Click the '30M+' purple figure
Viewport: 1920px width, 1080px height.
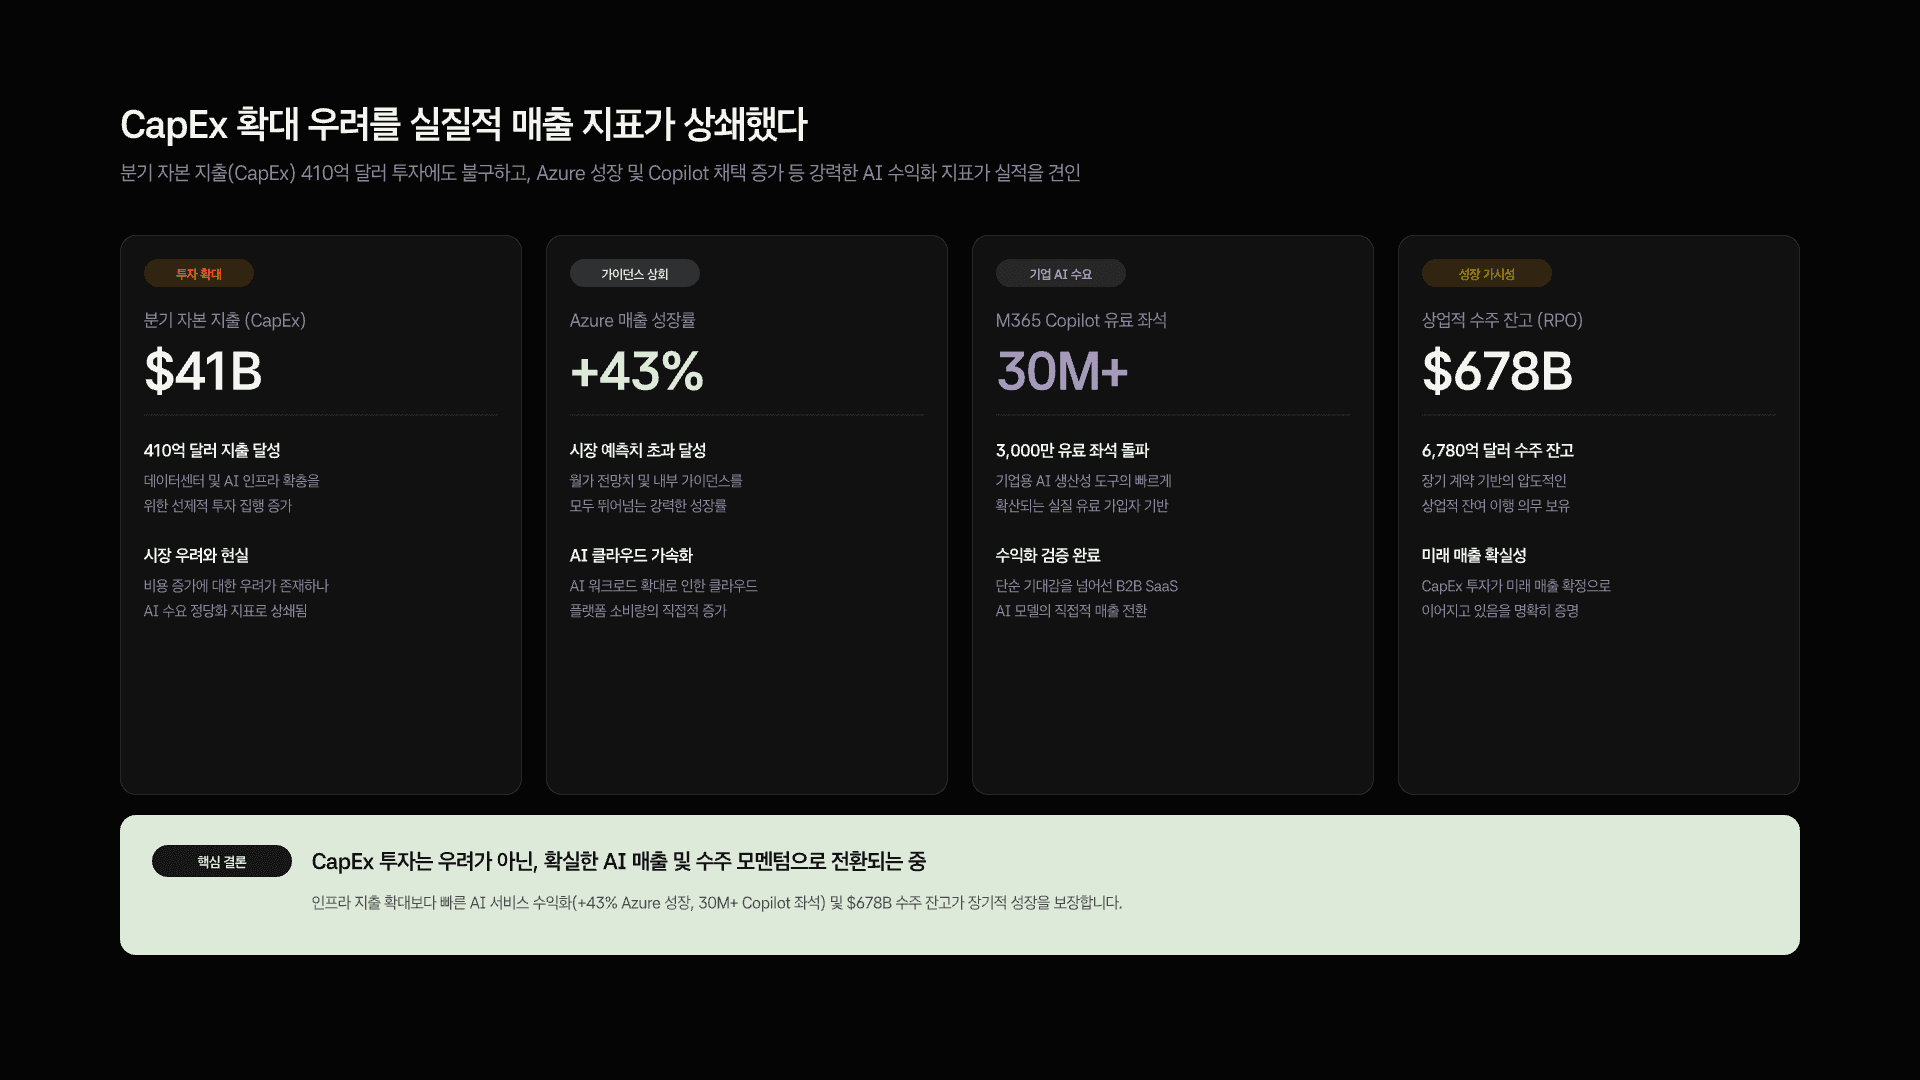tap(1062, 371)
